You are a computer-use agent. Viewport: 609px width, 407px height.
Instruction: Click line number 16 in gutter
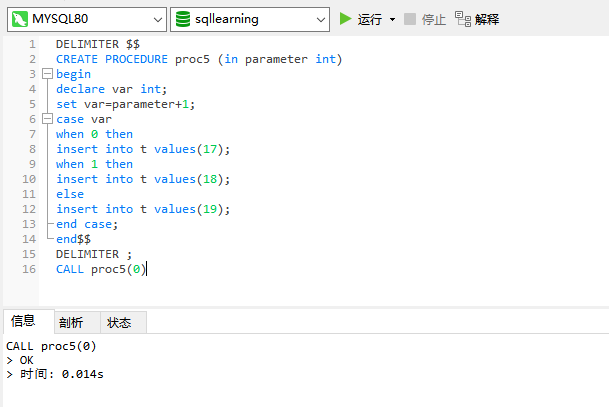tap(29, 269)
